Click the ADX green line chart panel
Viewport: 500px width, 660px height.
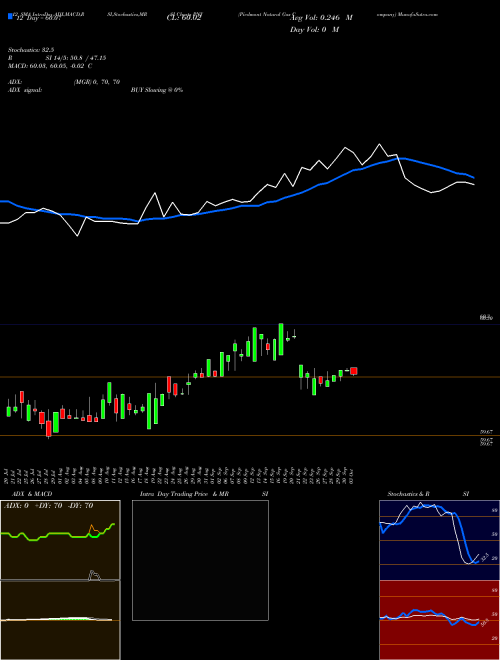point(60,540)
